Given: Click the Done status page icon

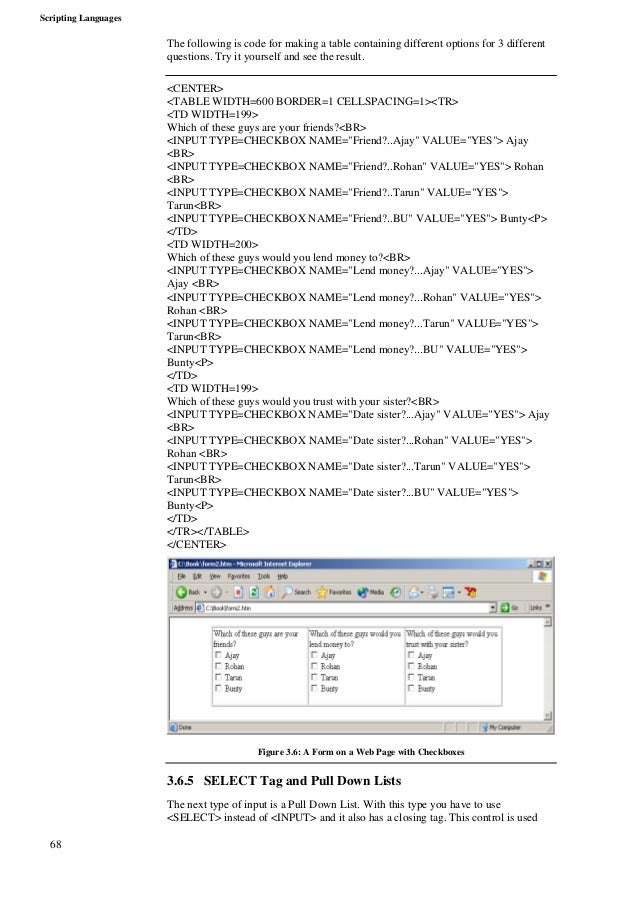Looking at the screenshot, I should pos(173,727).
